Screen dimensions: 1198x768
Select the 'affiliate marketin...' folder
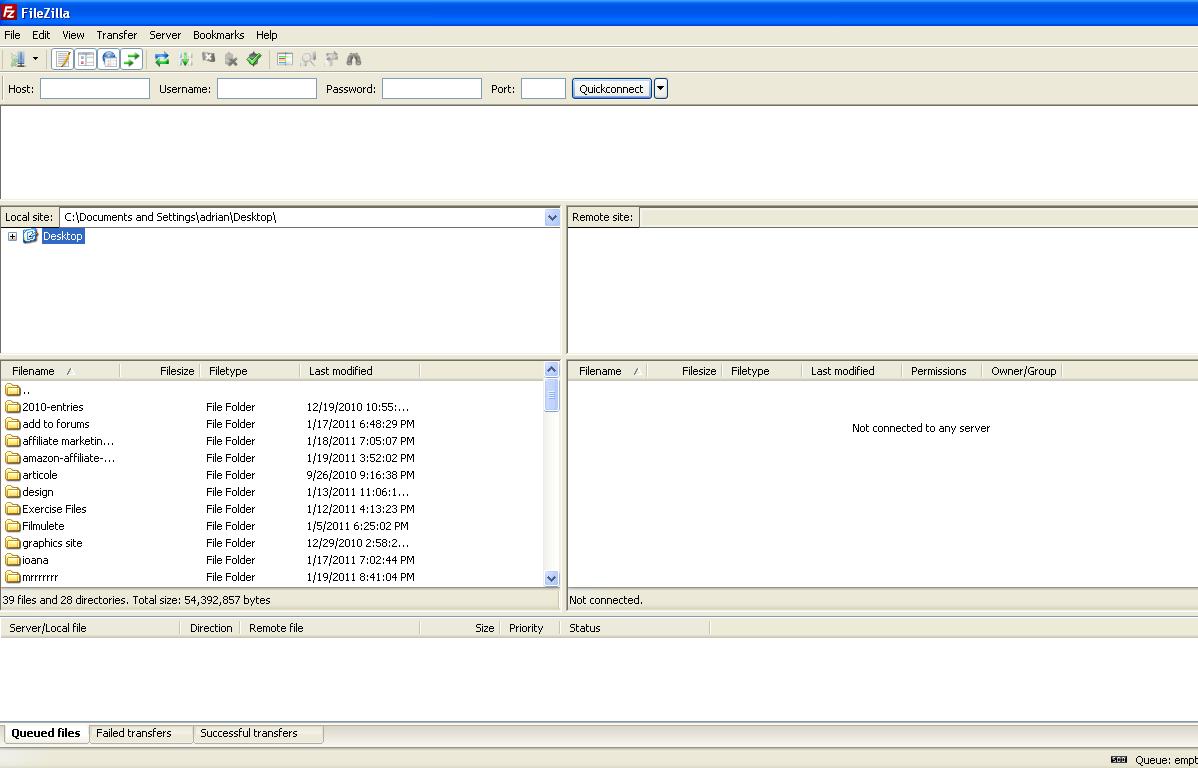(x=60, y=441)
